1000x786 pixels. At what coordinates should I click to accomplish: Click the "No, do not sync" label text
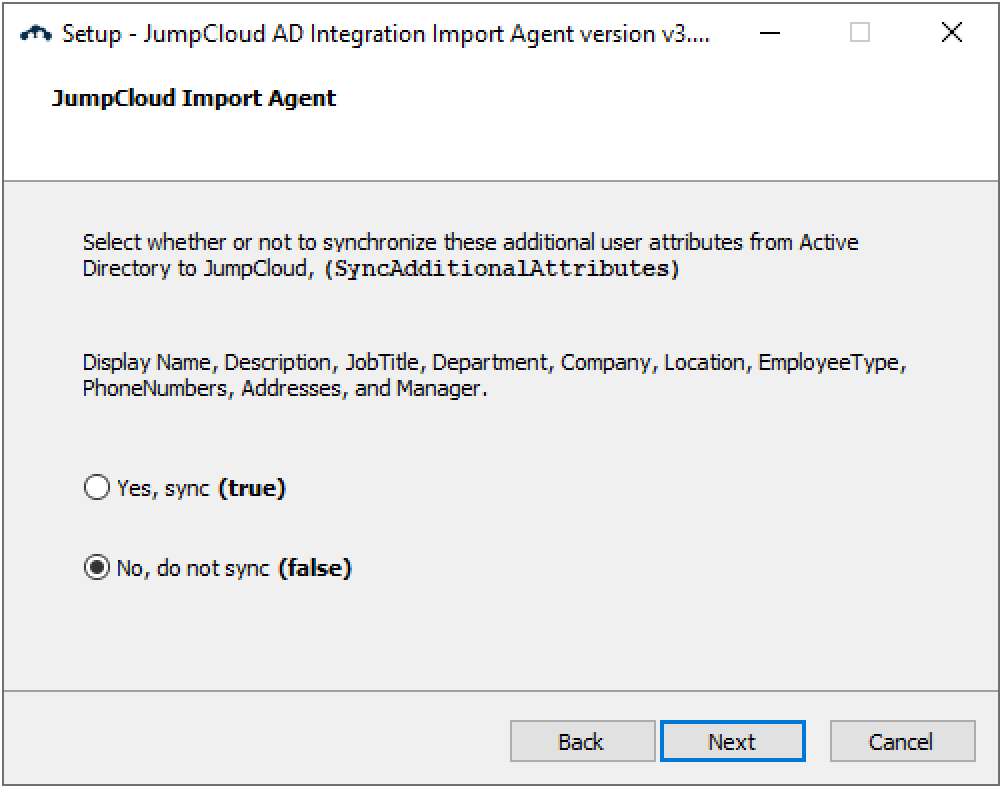193,568
